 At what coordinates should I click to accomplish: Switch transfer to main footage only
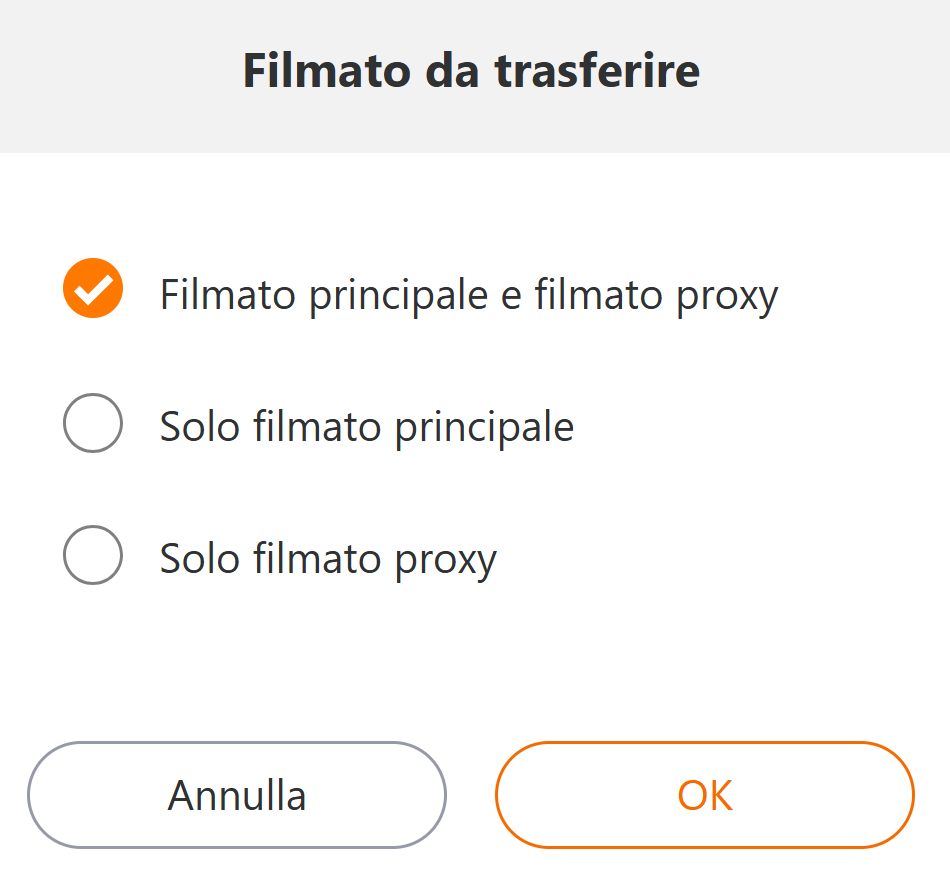click(93, 422)
